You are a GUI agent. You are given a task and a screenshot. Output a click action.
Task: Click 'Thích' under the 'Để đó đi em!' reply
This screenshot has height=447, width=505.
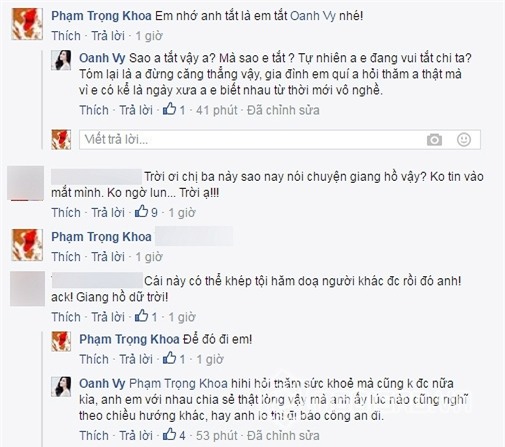click(94, 359)
